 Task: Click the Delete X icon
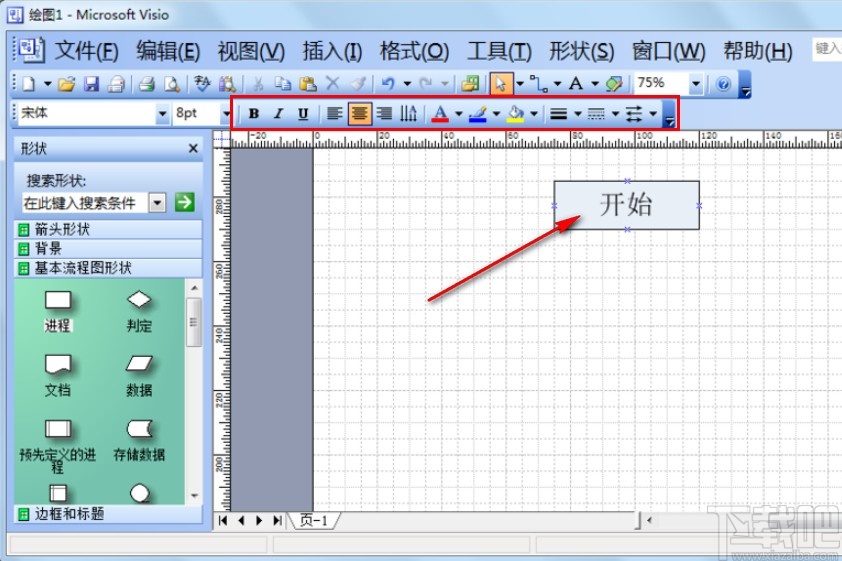[x=333, y=84]
